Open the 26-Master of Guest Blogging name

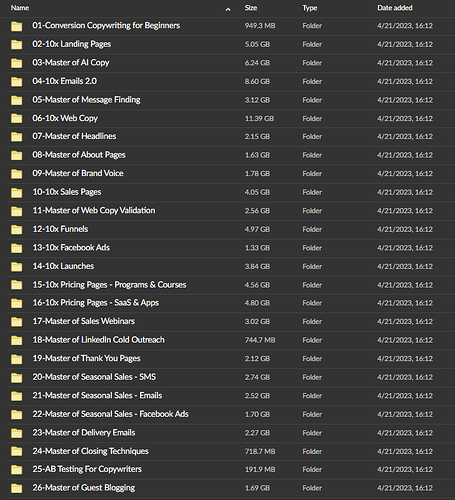point(84,488)
